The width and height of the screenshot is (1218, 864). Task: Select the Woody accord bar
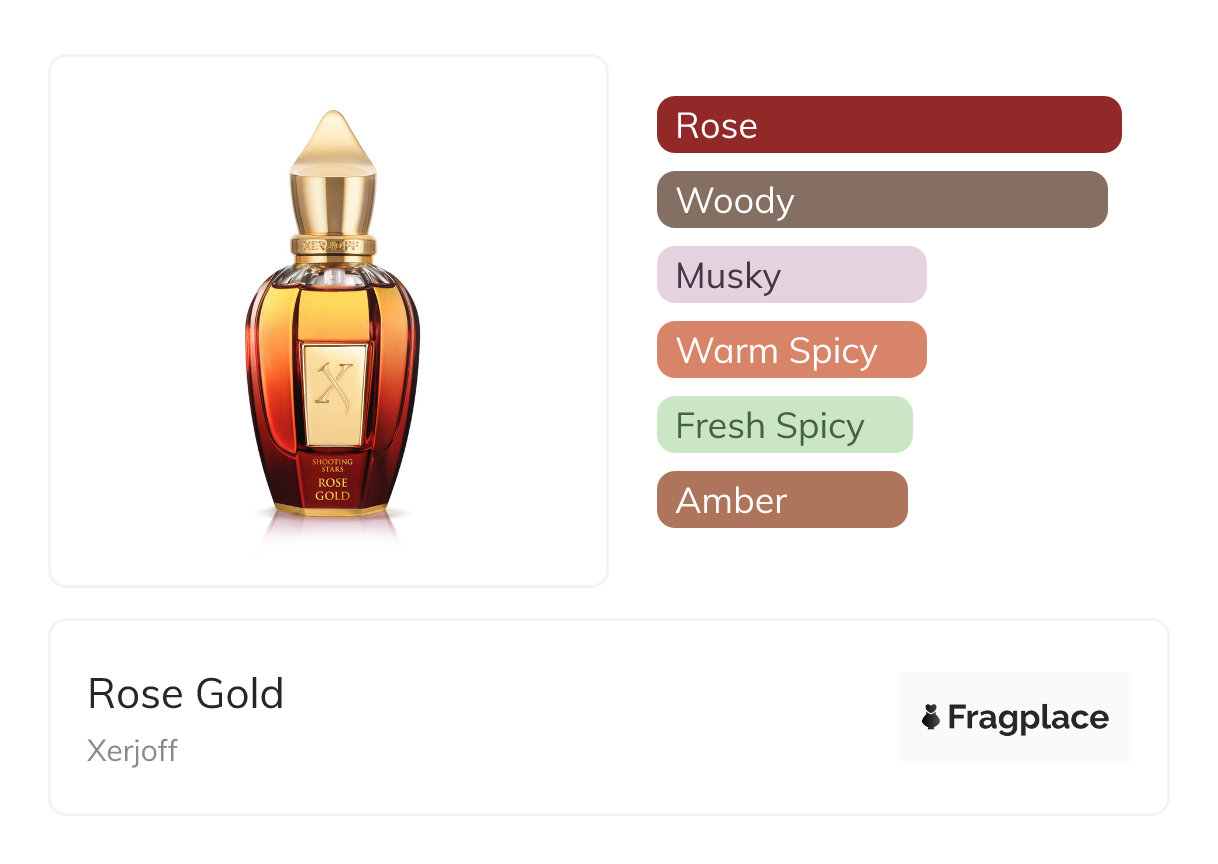[881, 200]
